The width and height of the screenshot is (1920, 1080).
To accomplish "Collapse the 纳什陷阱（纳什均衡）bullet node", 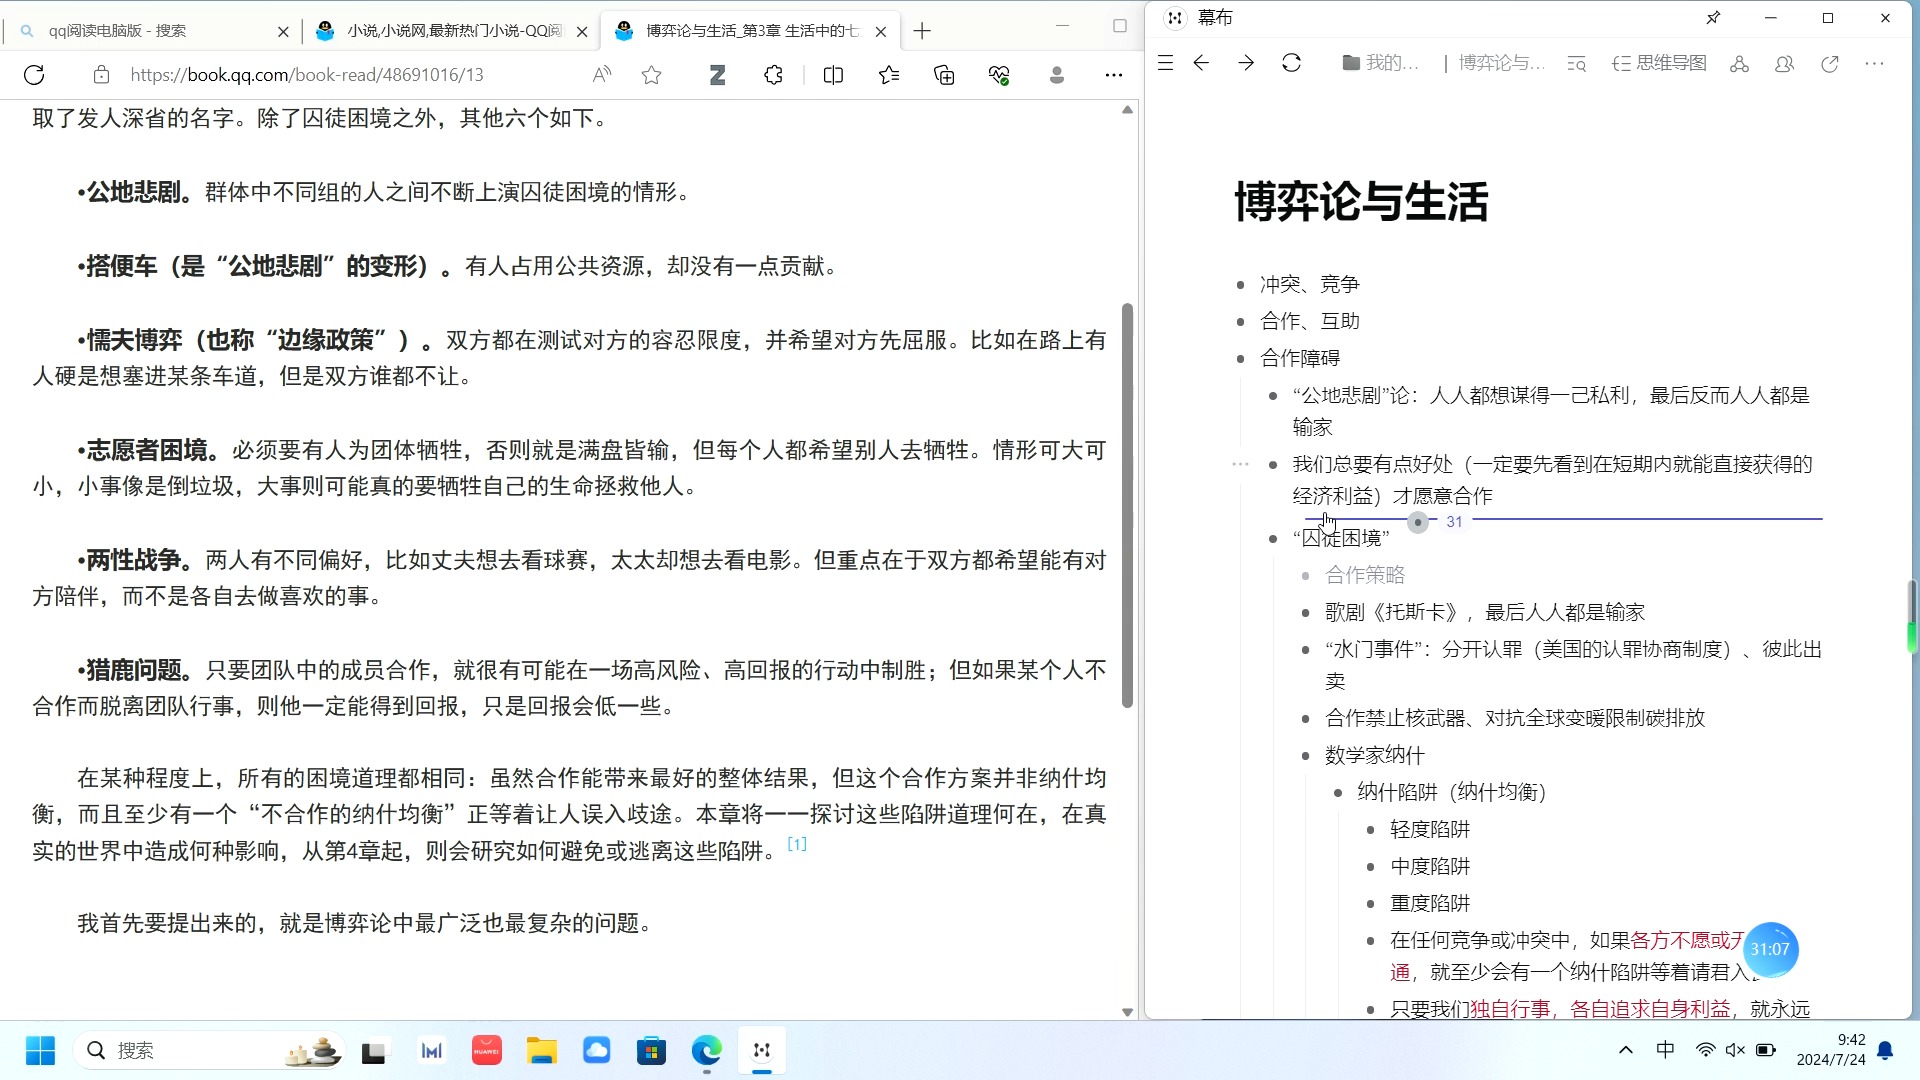I will (x=1338, y=792).
